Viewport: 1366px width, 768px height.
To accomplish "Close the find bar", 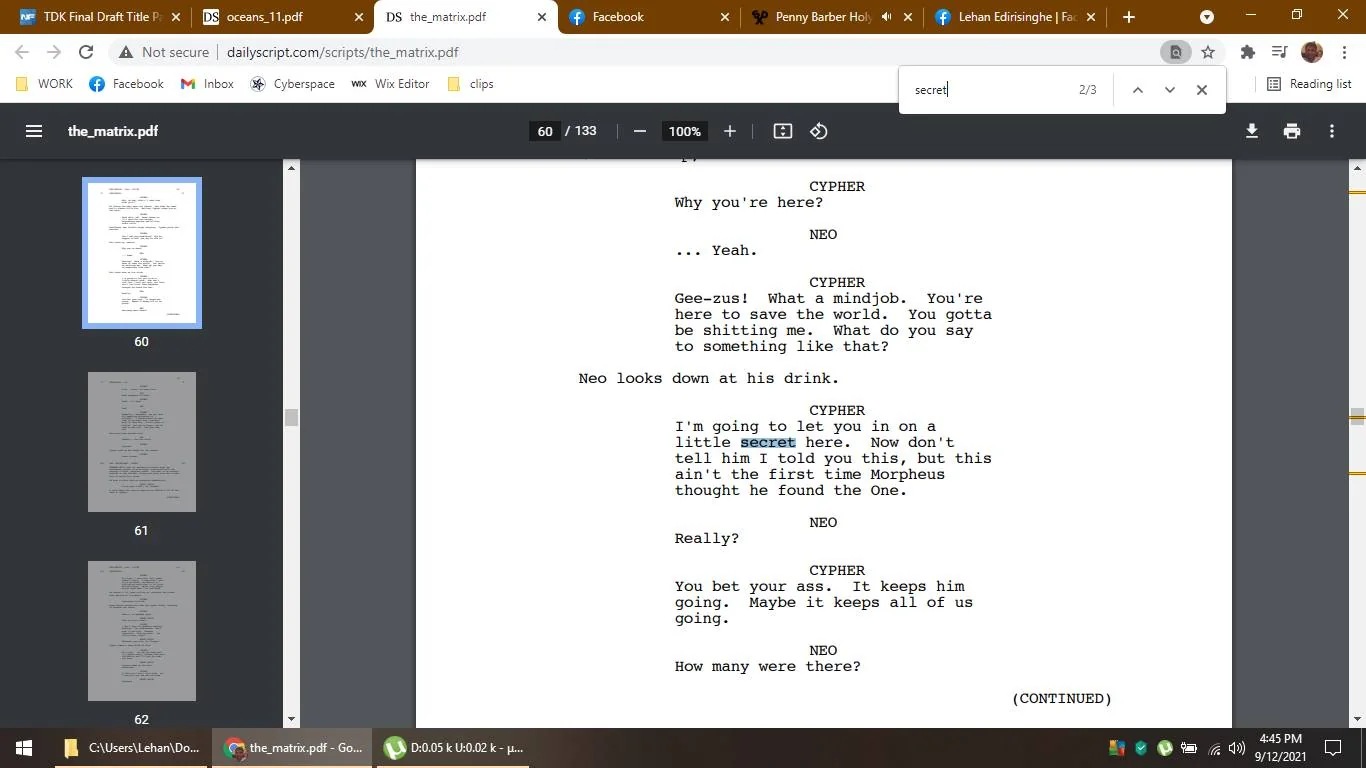I will click(1202, 90).
